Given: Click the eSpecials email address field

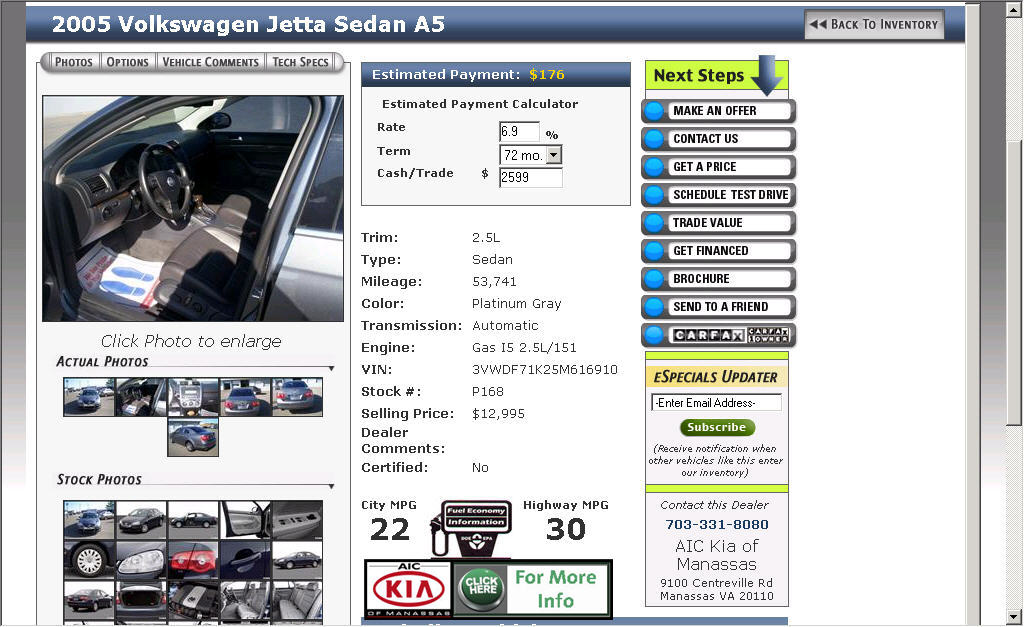Looking at the screenshot, I should pos(716,402).
